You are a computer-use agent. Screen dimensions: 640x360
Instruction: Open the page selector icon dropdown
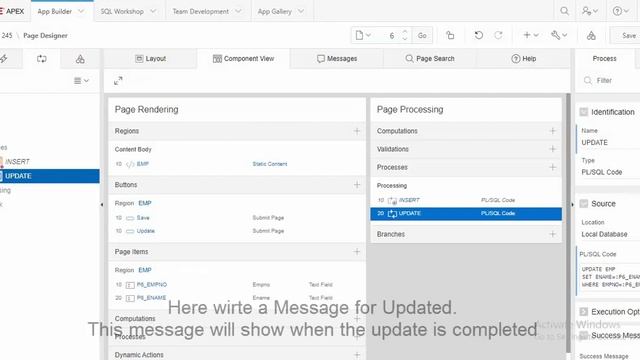point(363,36)
